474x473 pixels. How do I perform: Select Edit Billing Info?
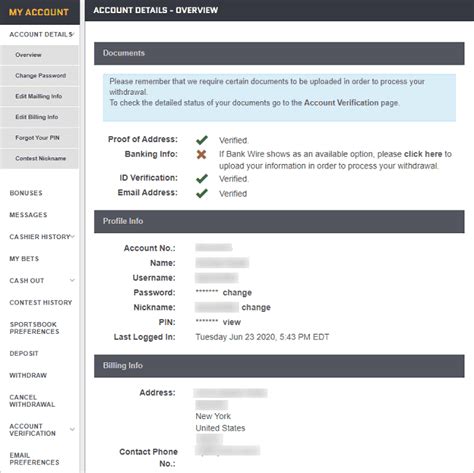(x=40, y=117)
